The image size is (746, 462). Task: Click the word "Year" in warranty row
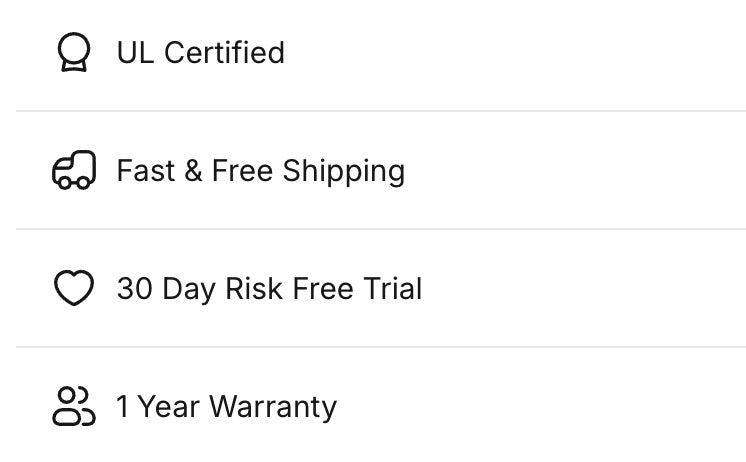click(x=168, y=407)
